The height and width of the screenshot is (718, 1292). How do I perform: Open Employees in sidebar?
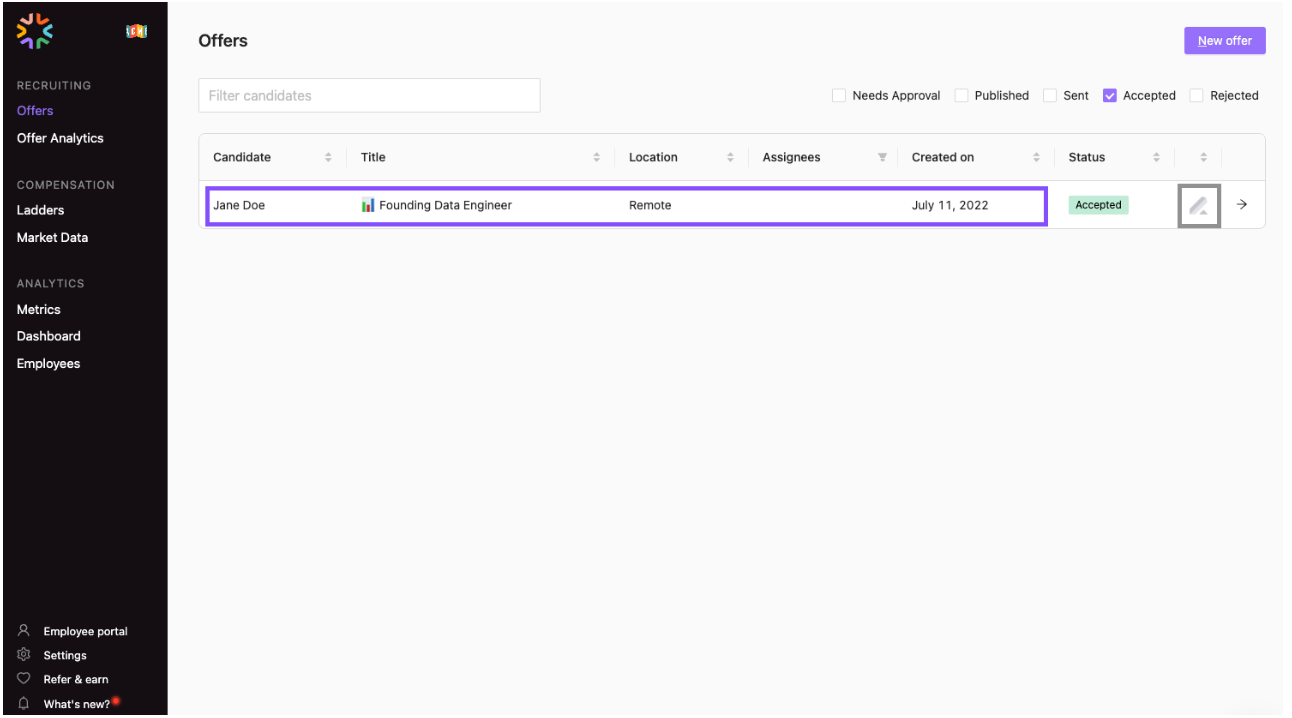tap(48, 363)
